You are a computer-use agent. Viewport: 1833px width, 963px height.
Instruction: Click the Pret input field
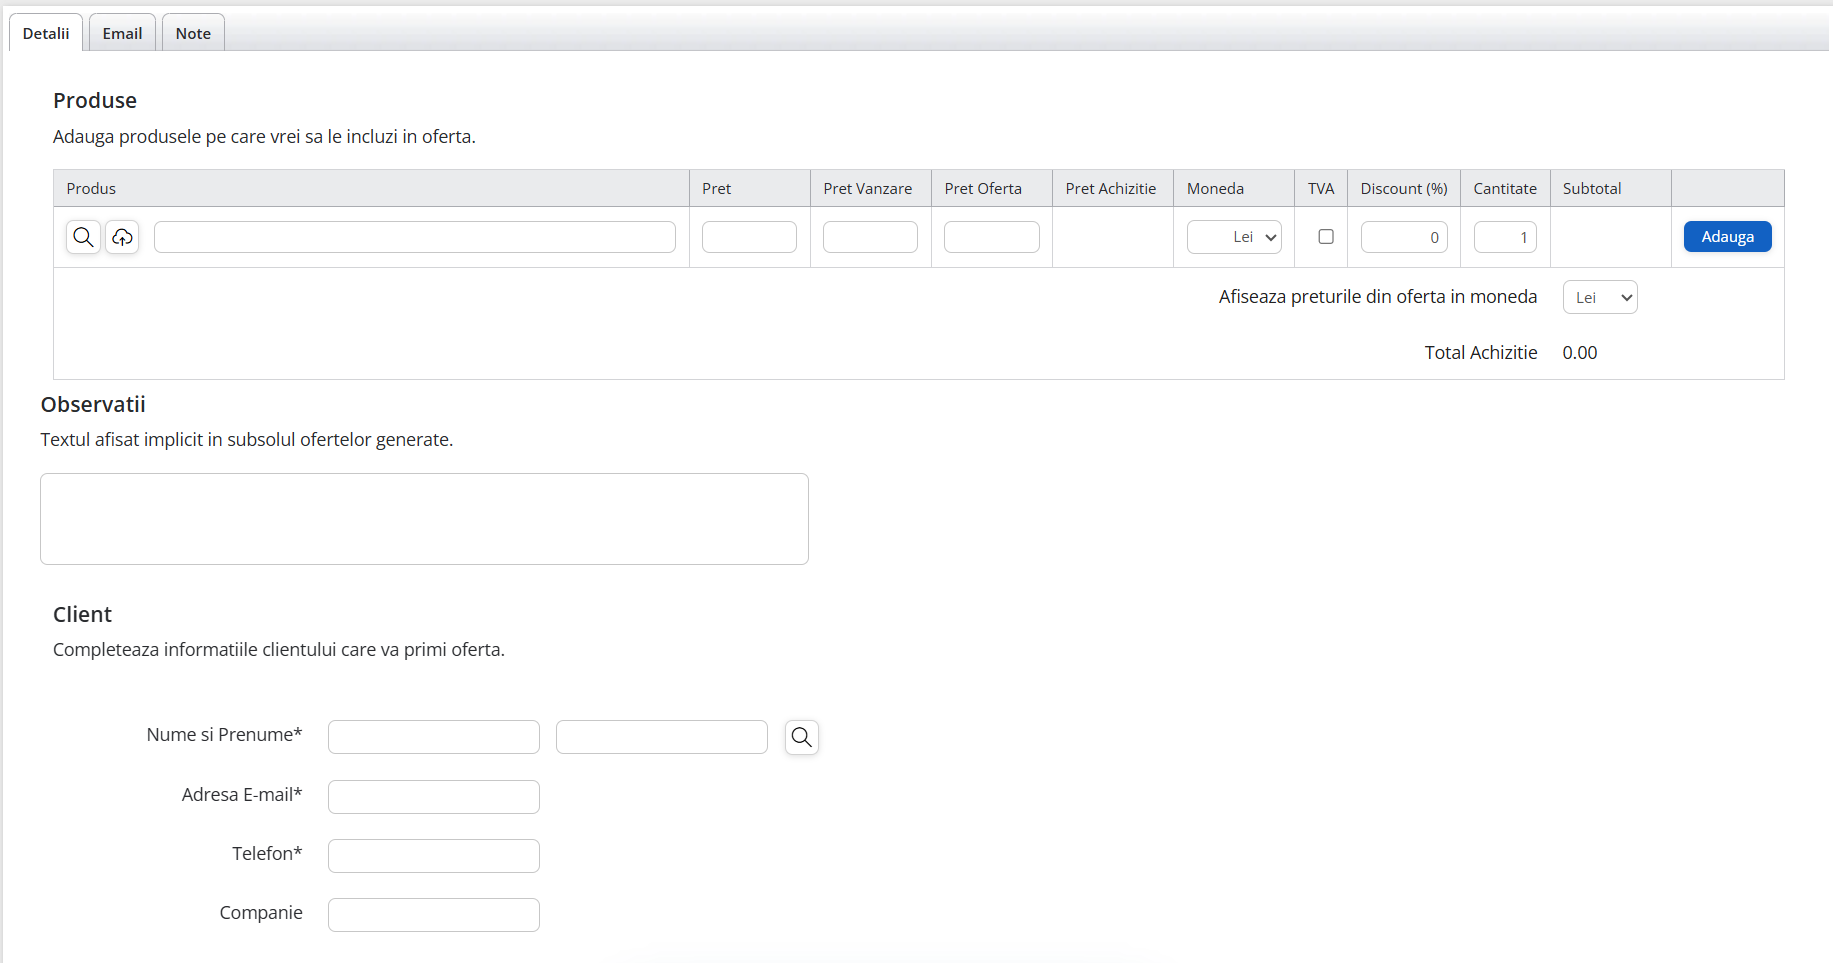(x=749, y=237)
